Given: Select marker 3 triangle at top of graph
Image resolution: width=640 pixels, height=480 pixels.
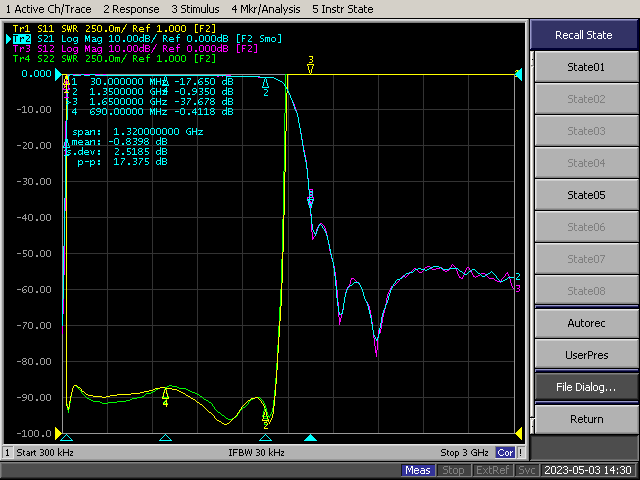Looking at the screenshot, I should (x=311, y=68).
